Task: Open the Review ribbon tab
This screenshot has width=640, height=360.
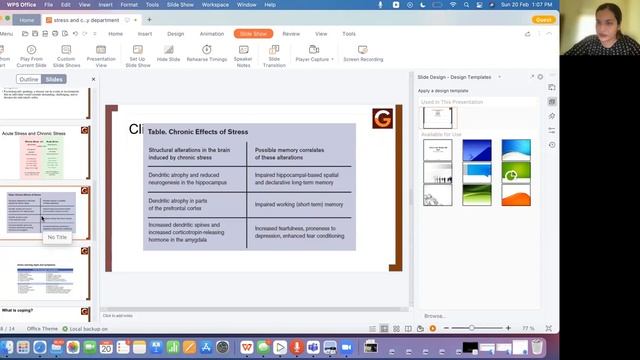Action: coord(291,34)
